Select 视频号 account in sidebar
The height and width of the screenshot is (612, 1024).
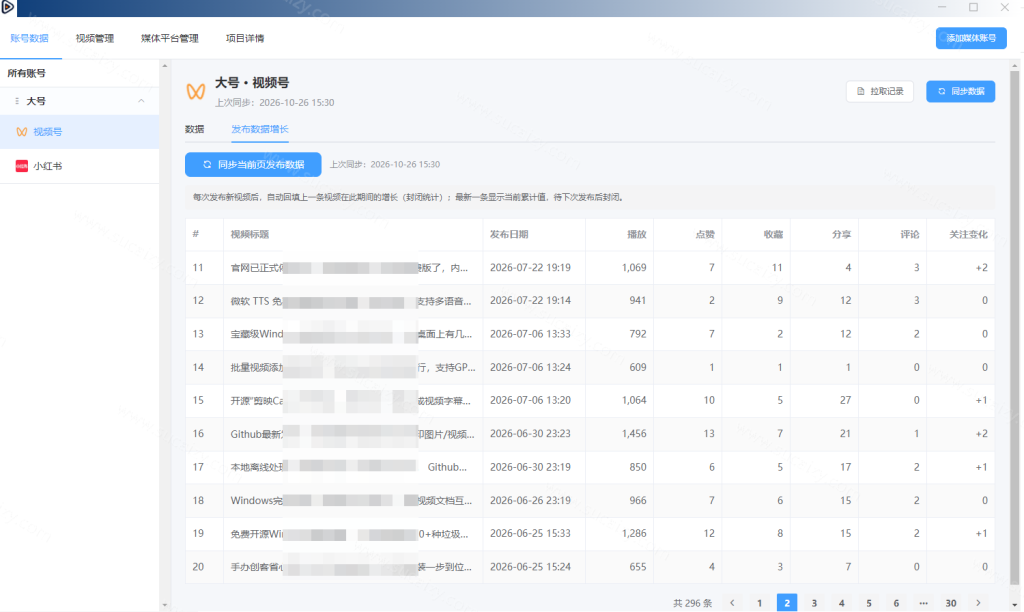click(x=80, y=132)
